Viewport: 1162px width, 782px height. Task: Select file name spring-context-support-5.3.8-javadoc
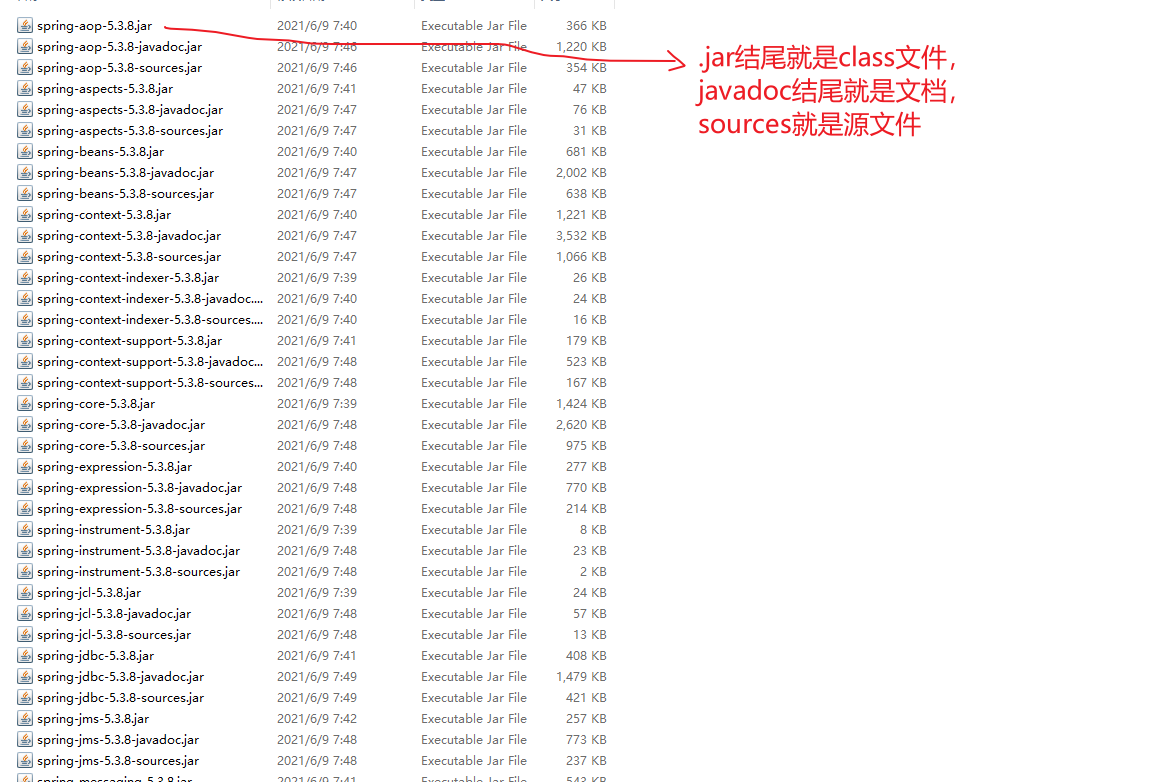pos(150,362)
